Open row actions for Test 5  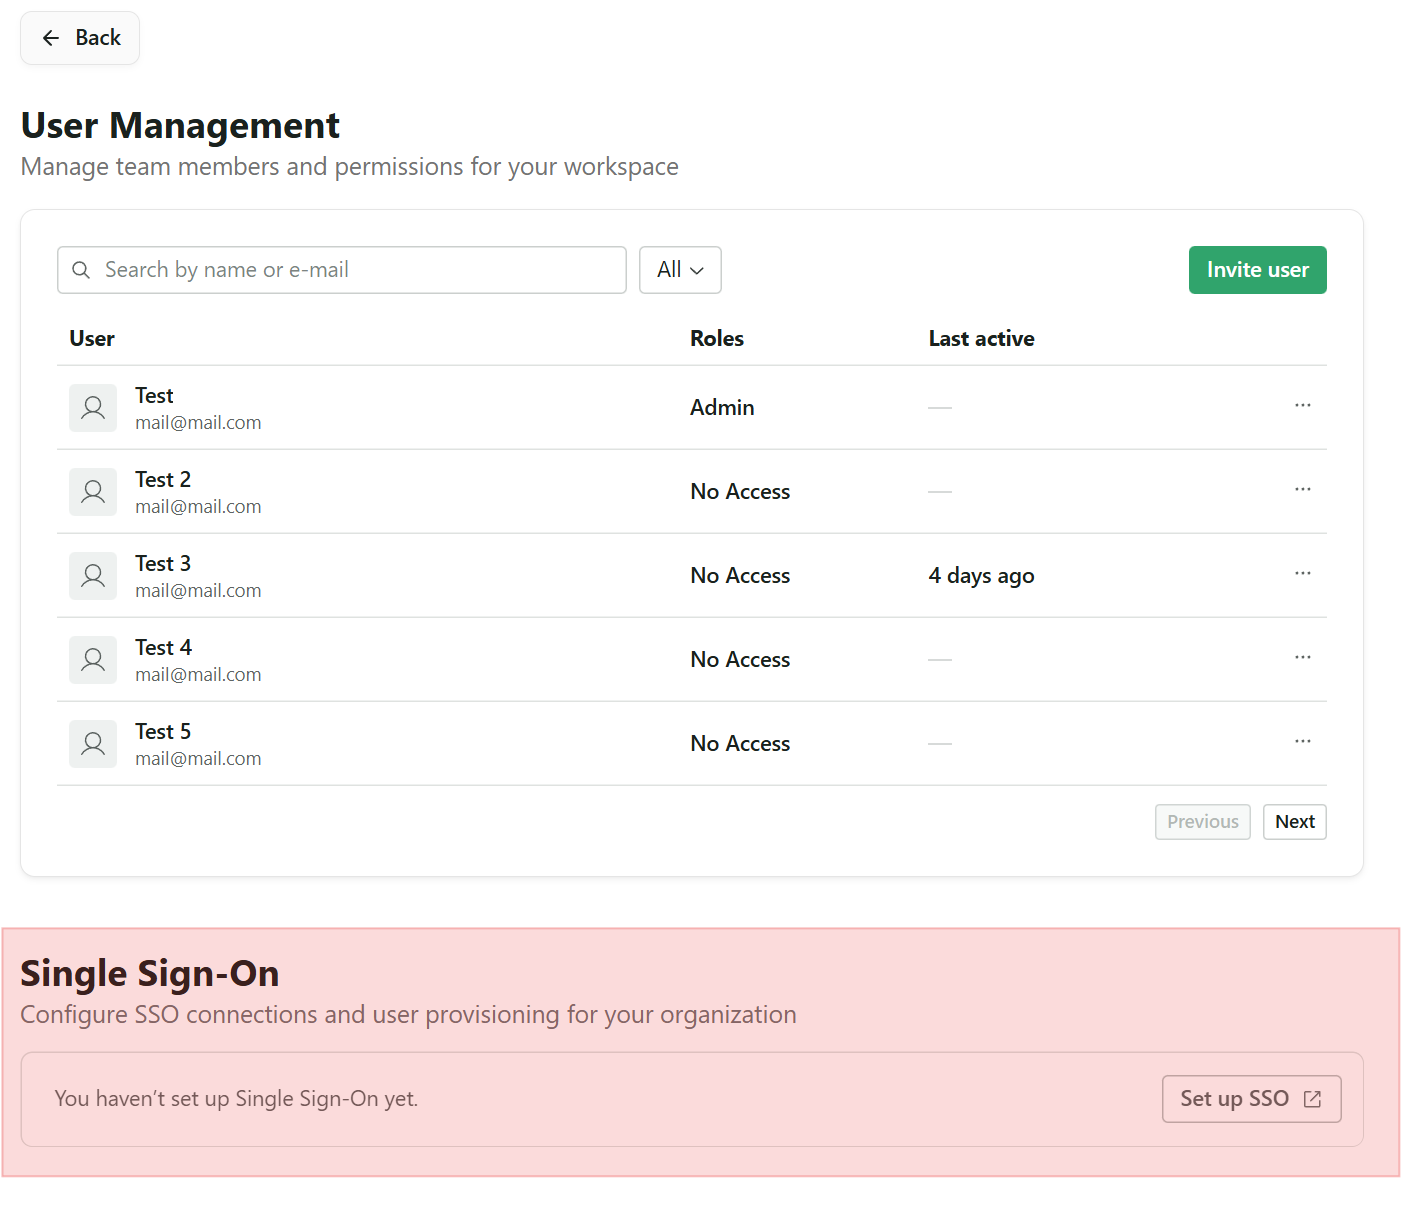(1302, 742)
